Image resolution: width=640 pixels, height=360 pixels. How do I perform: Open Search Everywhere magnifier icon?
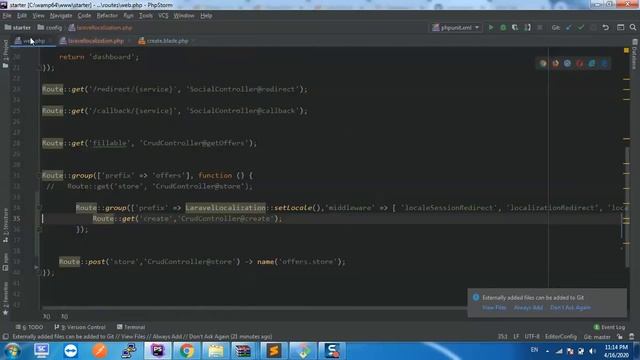(633, 27)
